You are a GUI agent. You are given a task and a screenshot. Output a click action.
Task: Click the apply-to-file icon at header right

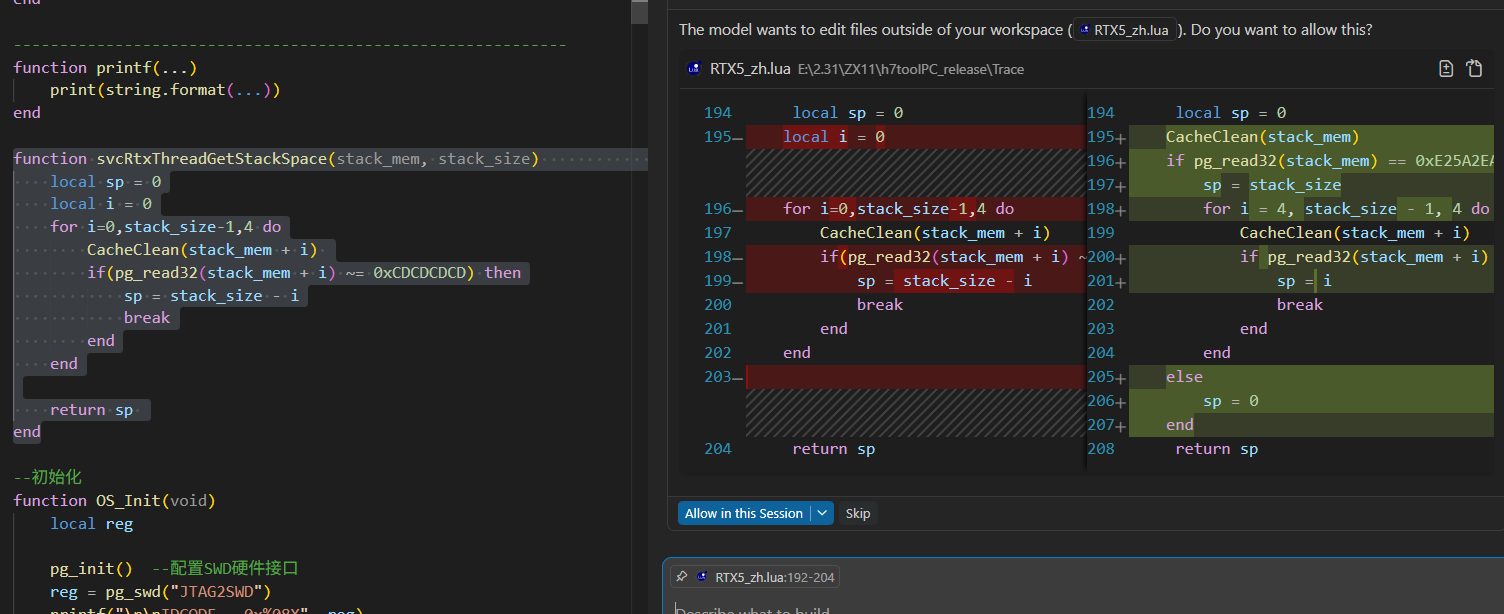click(x=1474, y=69)
